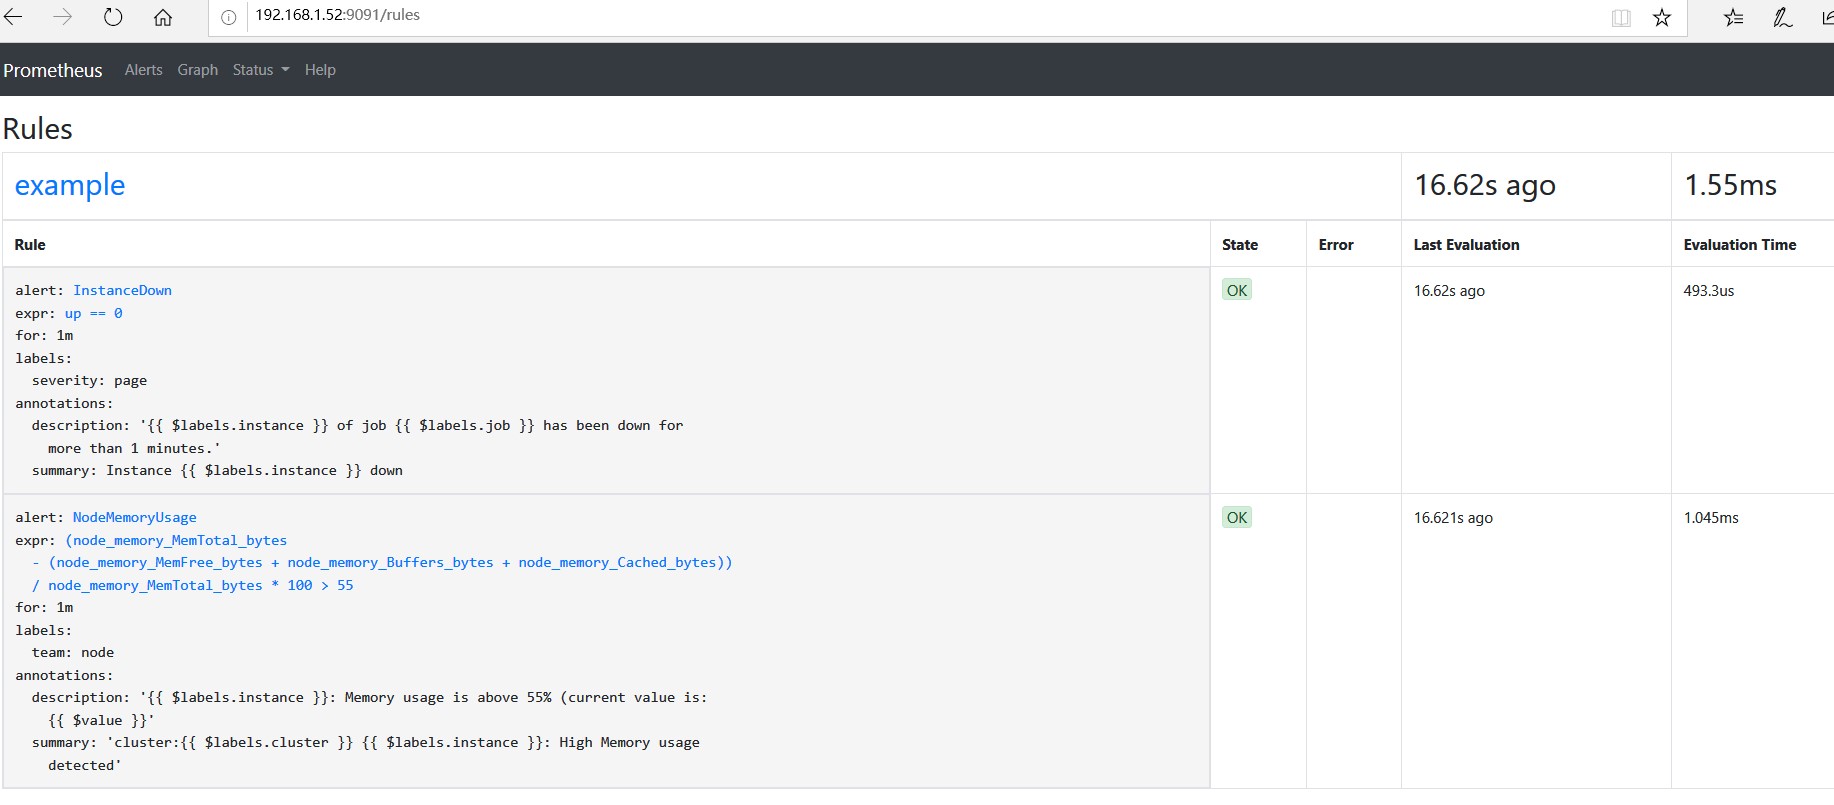Click the State column header
The width and height of the screenshot is (1834, 805).
1240,244
